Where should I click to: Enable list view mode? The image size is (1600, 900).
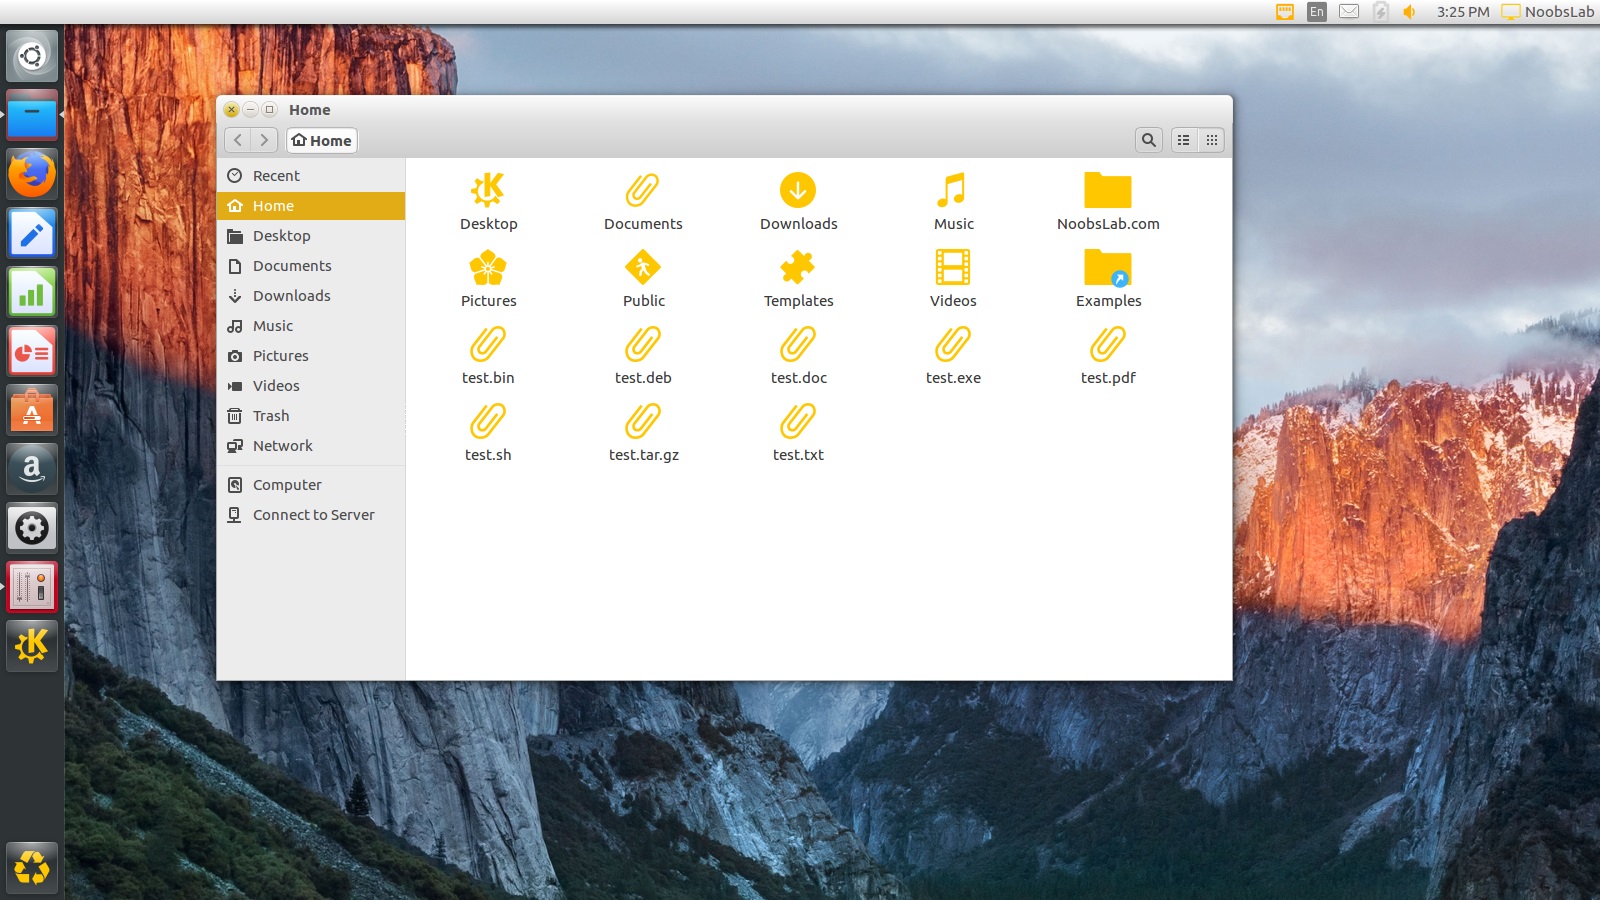point(1183,140)
